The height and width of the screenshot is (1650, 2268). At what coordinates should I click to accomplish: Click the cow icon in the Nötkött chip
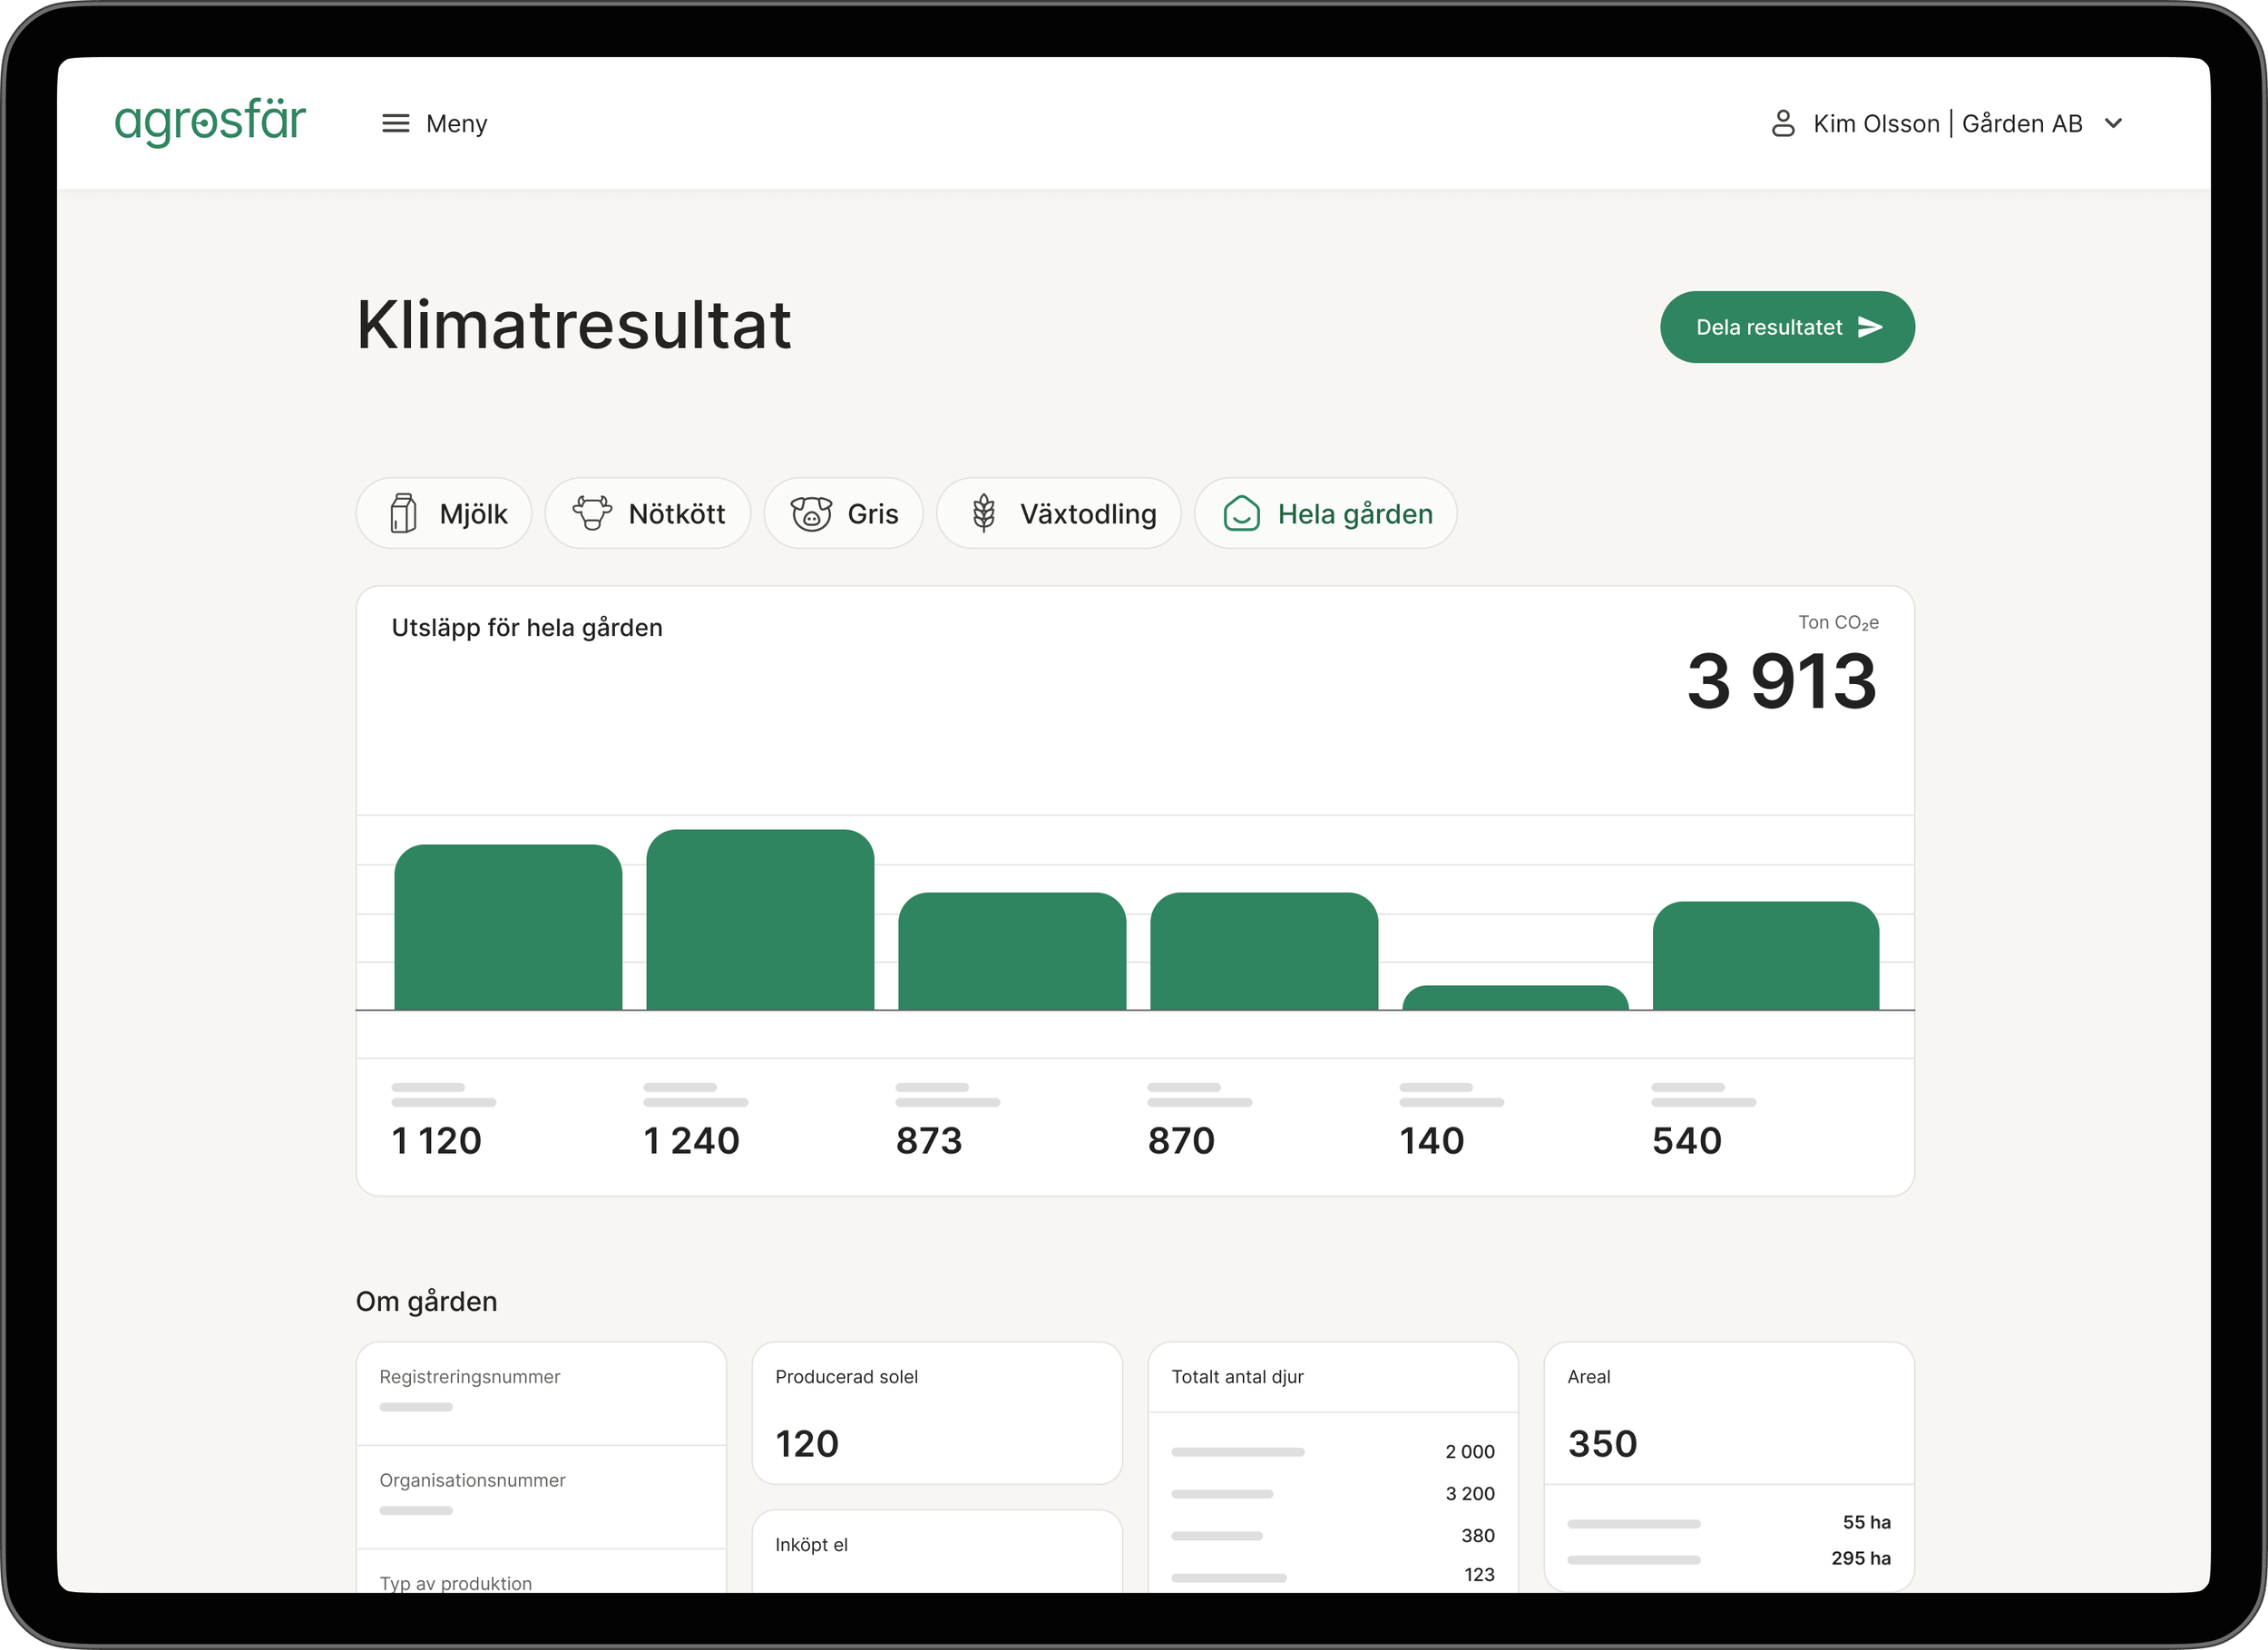[x=592, y=513]
